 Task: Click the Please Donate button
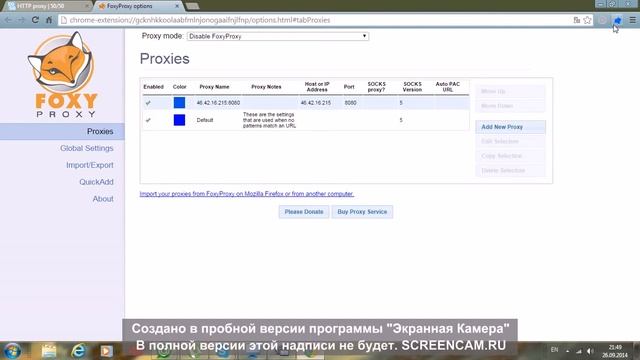304,212
